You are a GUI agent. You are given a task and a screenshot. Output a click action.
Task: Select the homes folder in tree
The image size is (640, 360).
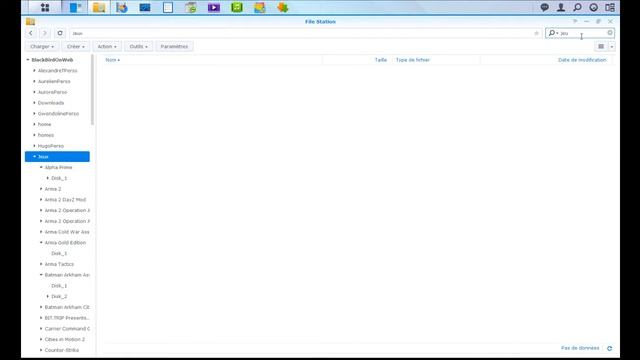click(46, 135)
